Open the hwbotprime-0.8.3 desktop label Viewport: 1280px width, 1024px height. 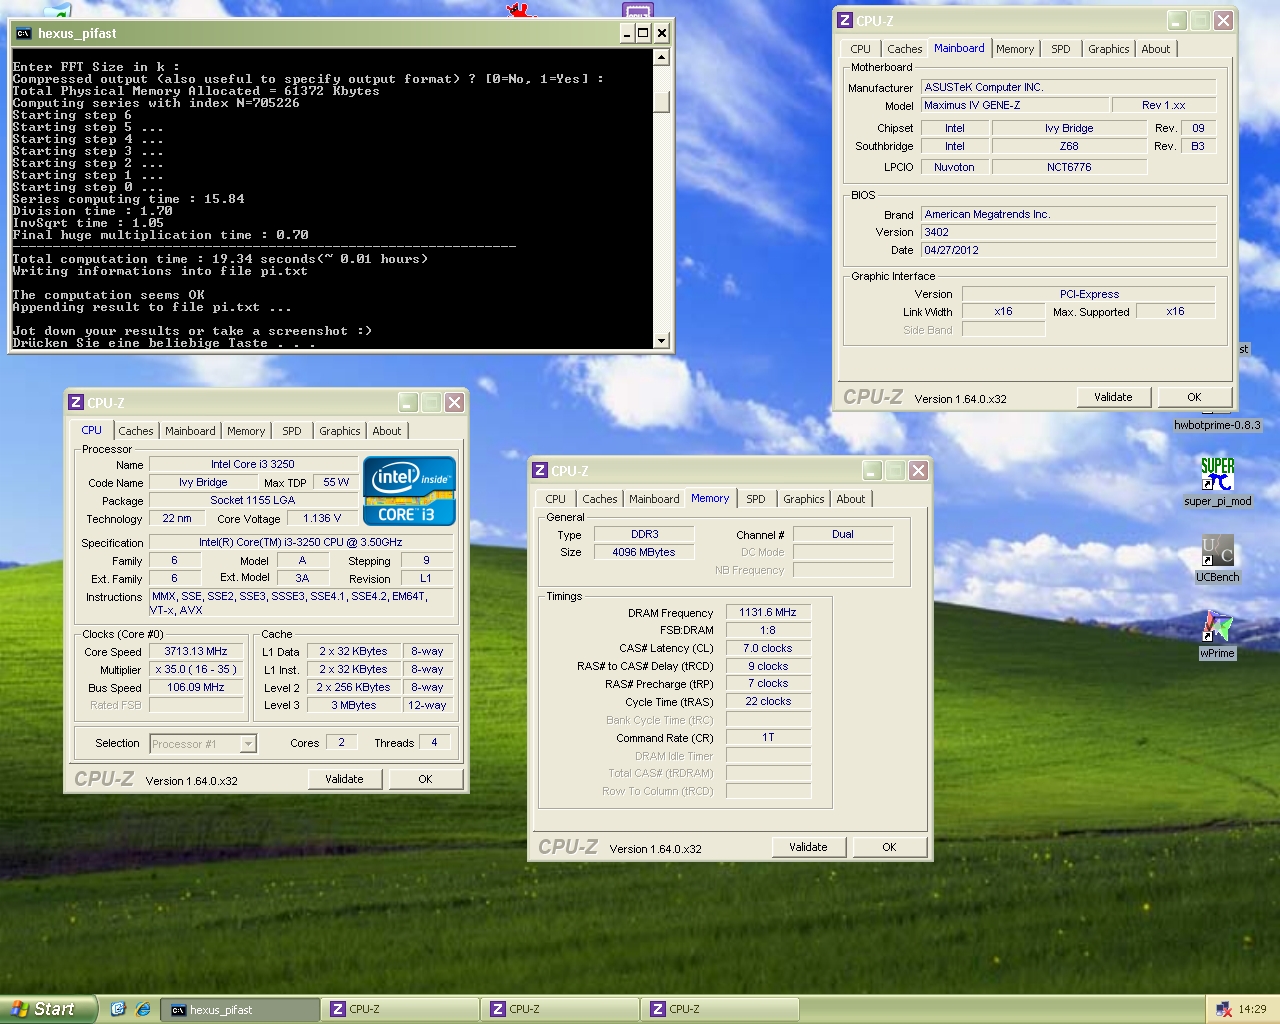pos(1217,425)
